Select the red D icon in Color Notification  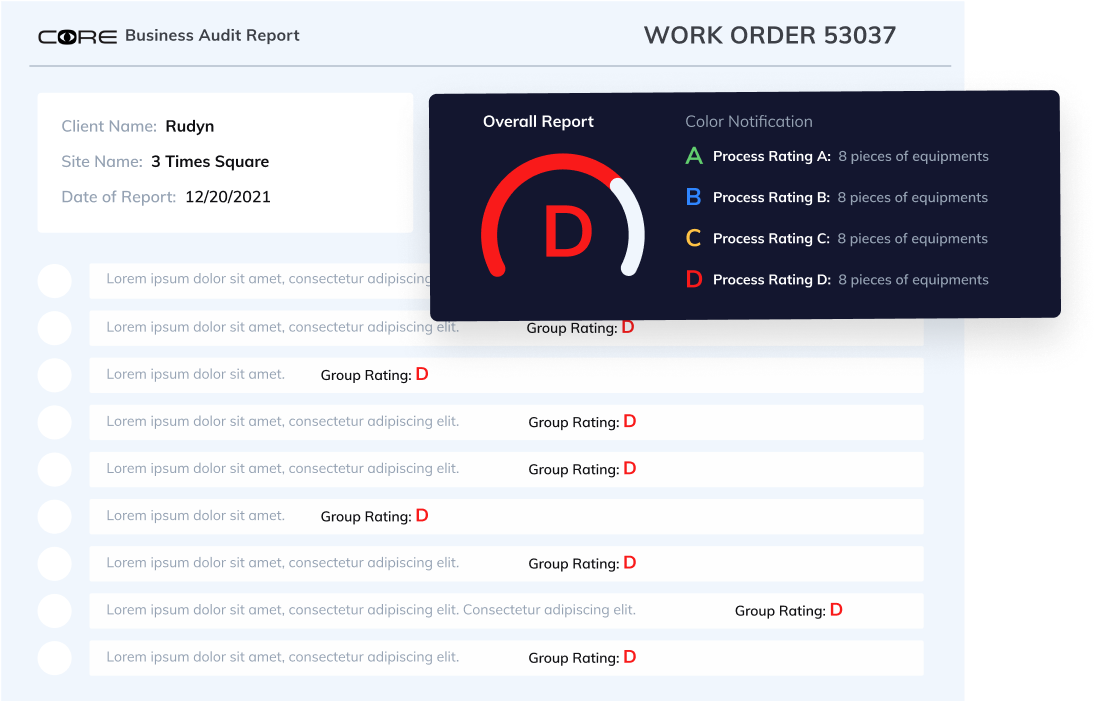[694, 280]
